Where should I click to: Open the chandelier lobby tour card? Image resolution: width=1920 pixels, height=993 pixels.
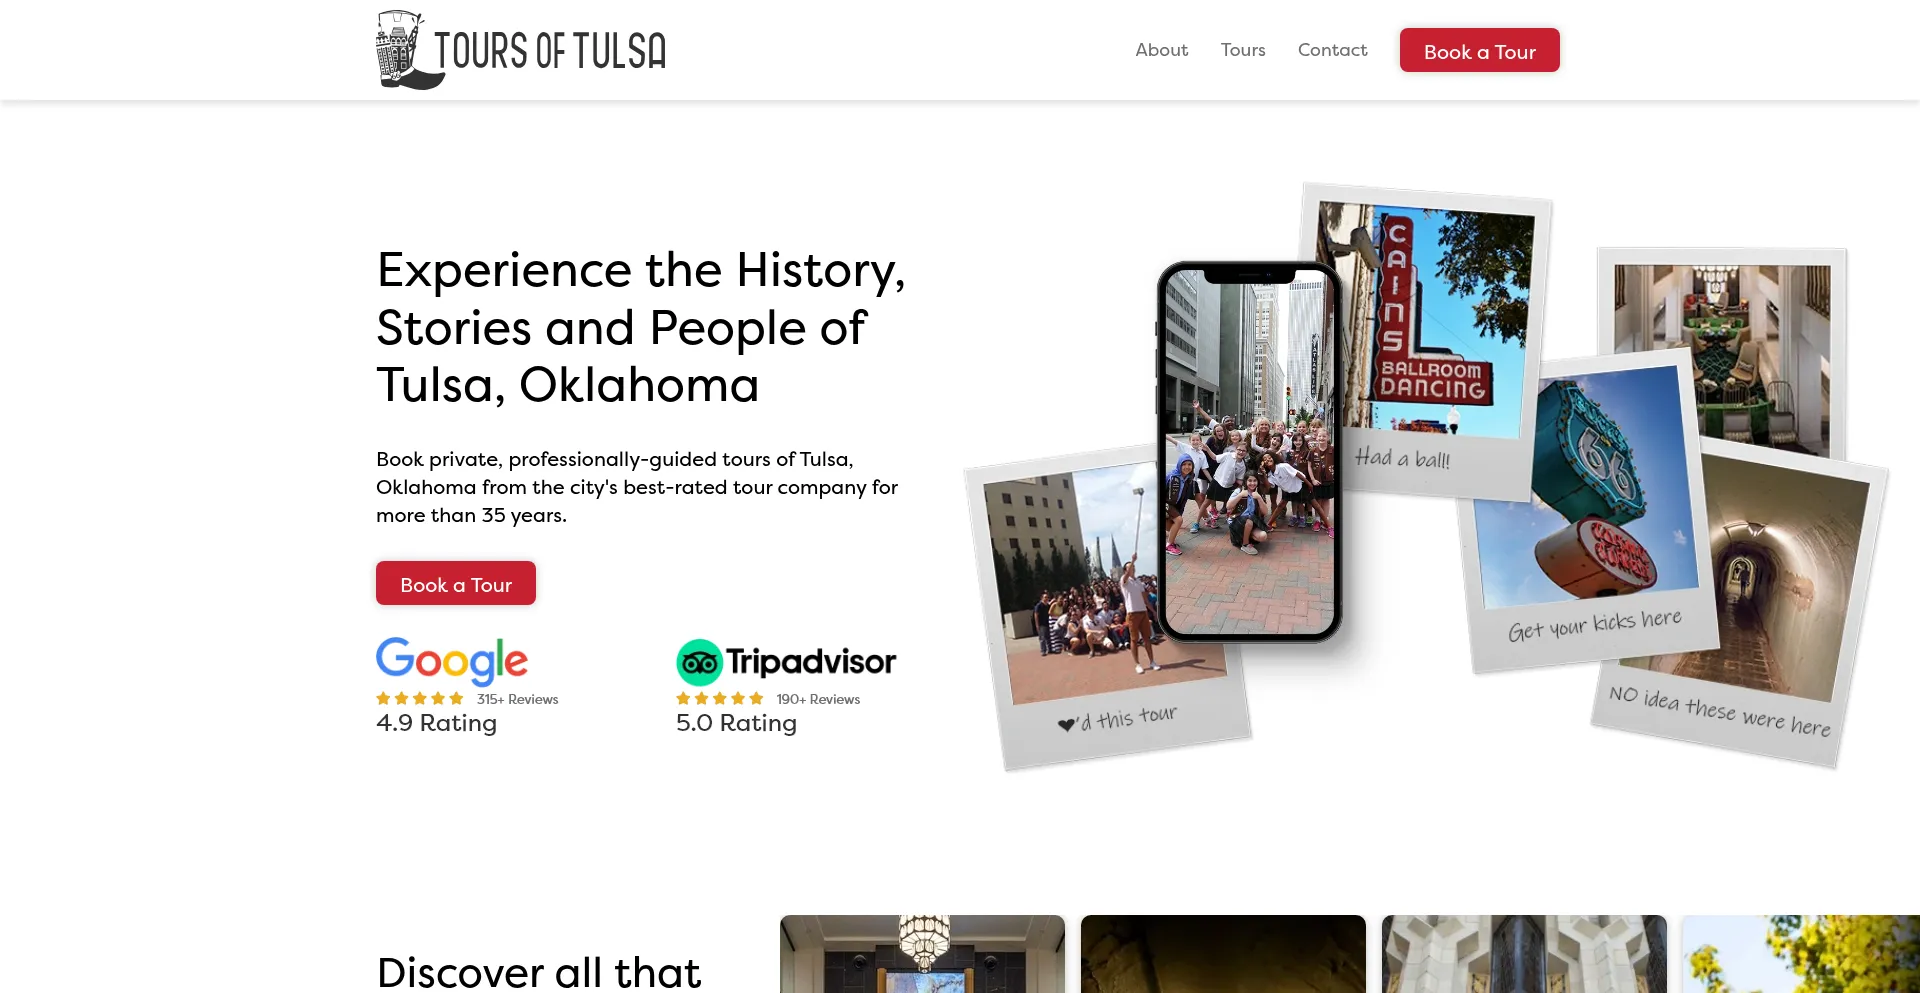point(922,954)
